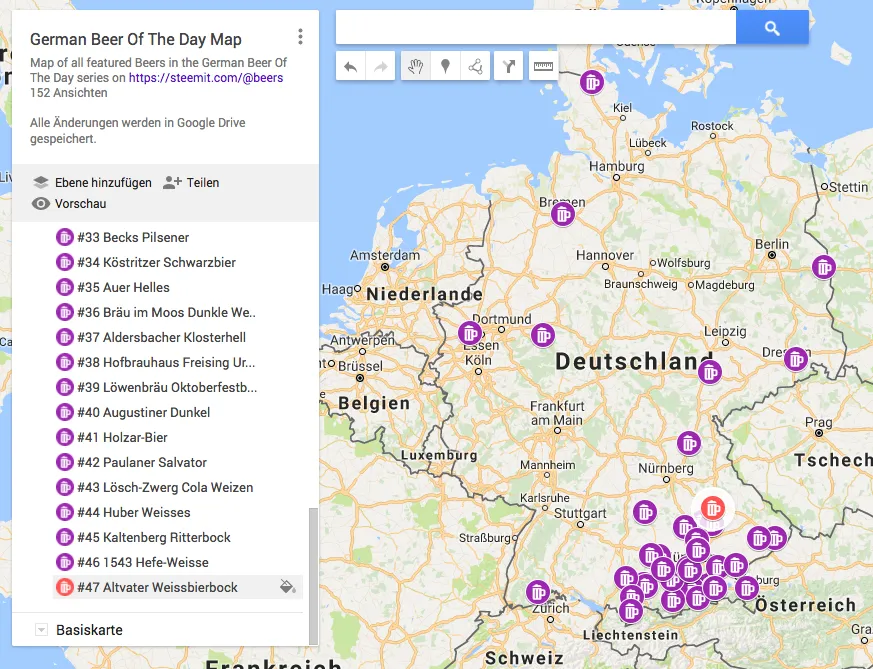
Task: Click the undo arrow button
Action: tap(351, 66)
